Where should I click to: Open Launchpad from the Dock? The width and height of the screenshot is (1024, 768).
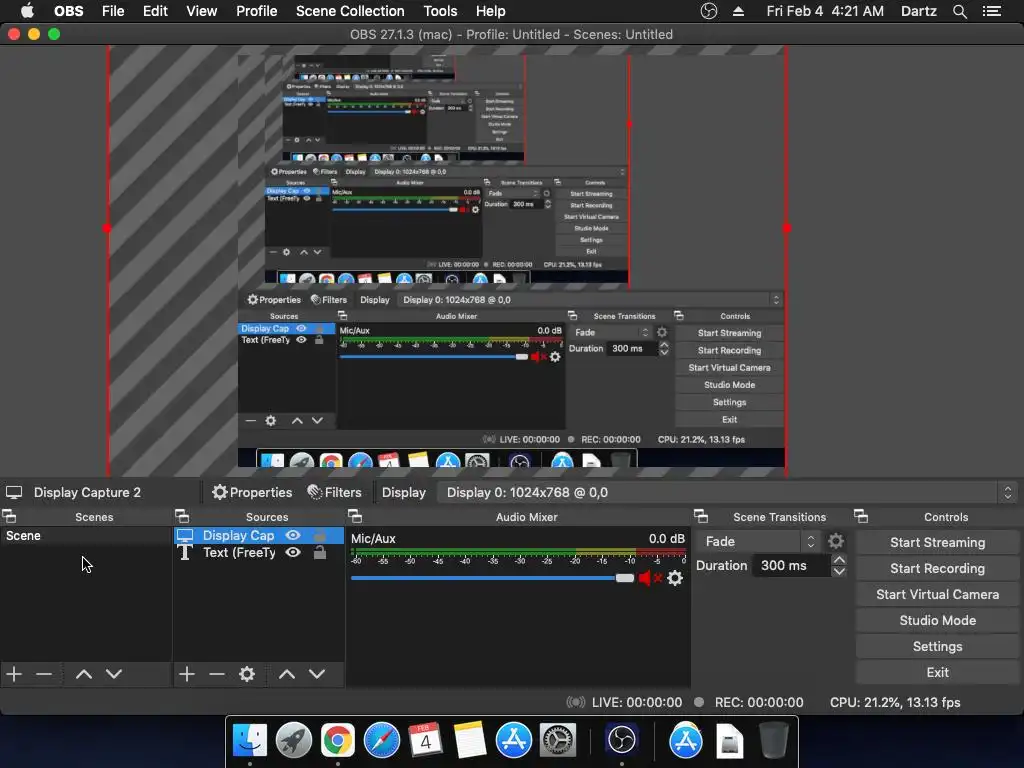pyautogui.click(x=294, y=740)
